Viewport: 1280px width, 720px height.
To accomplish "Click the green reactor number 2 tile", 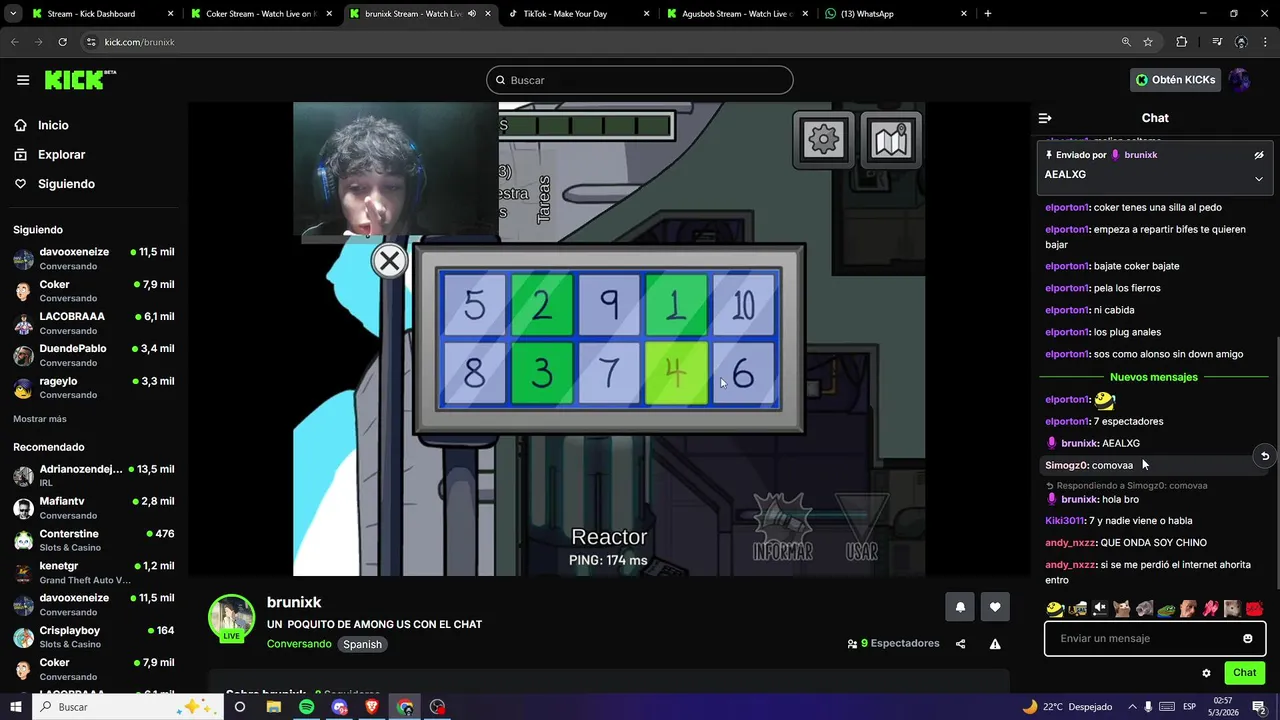I will (x=541, y=305).
